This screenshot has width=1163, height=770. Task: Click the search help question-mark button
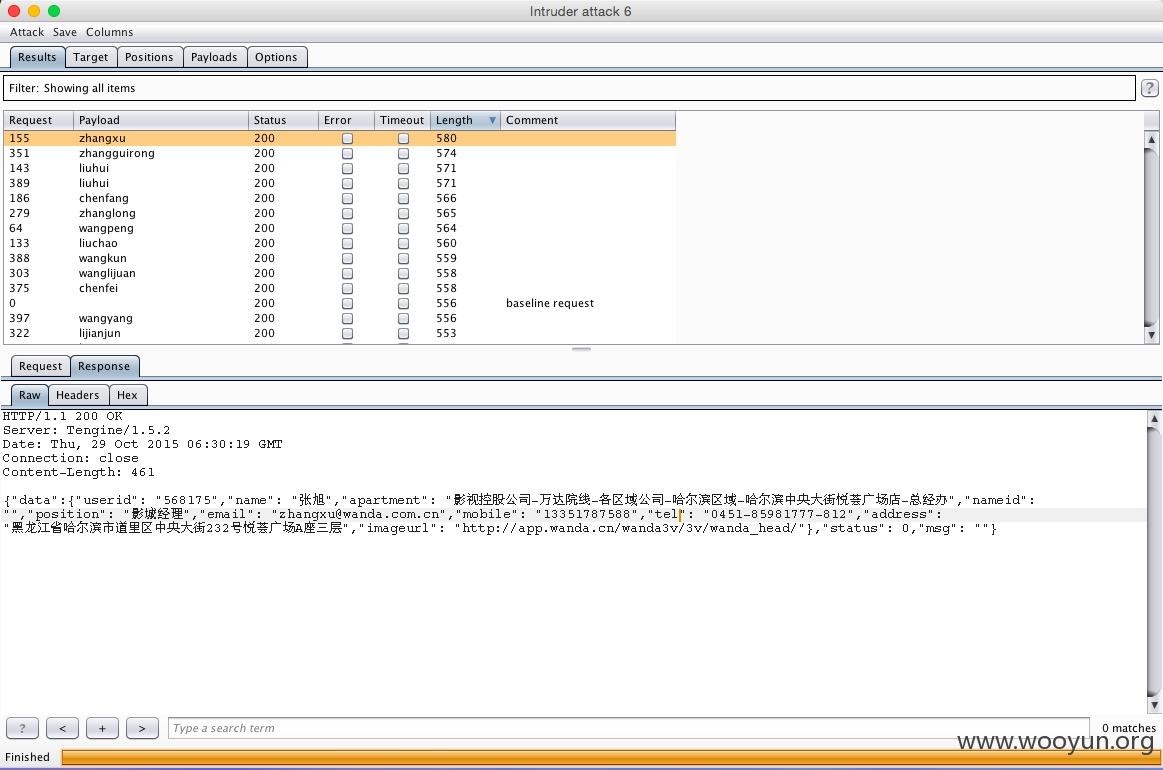[x=22, y=728]
